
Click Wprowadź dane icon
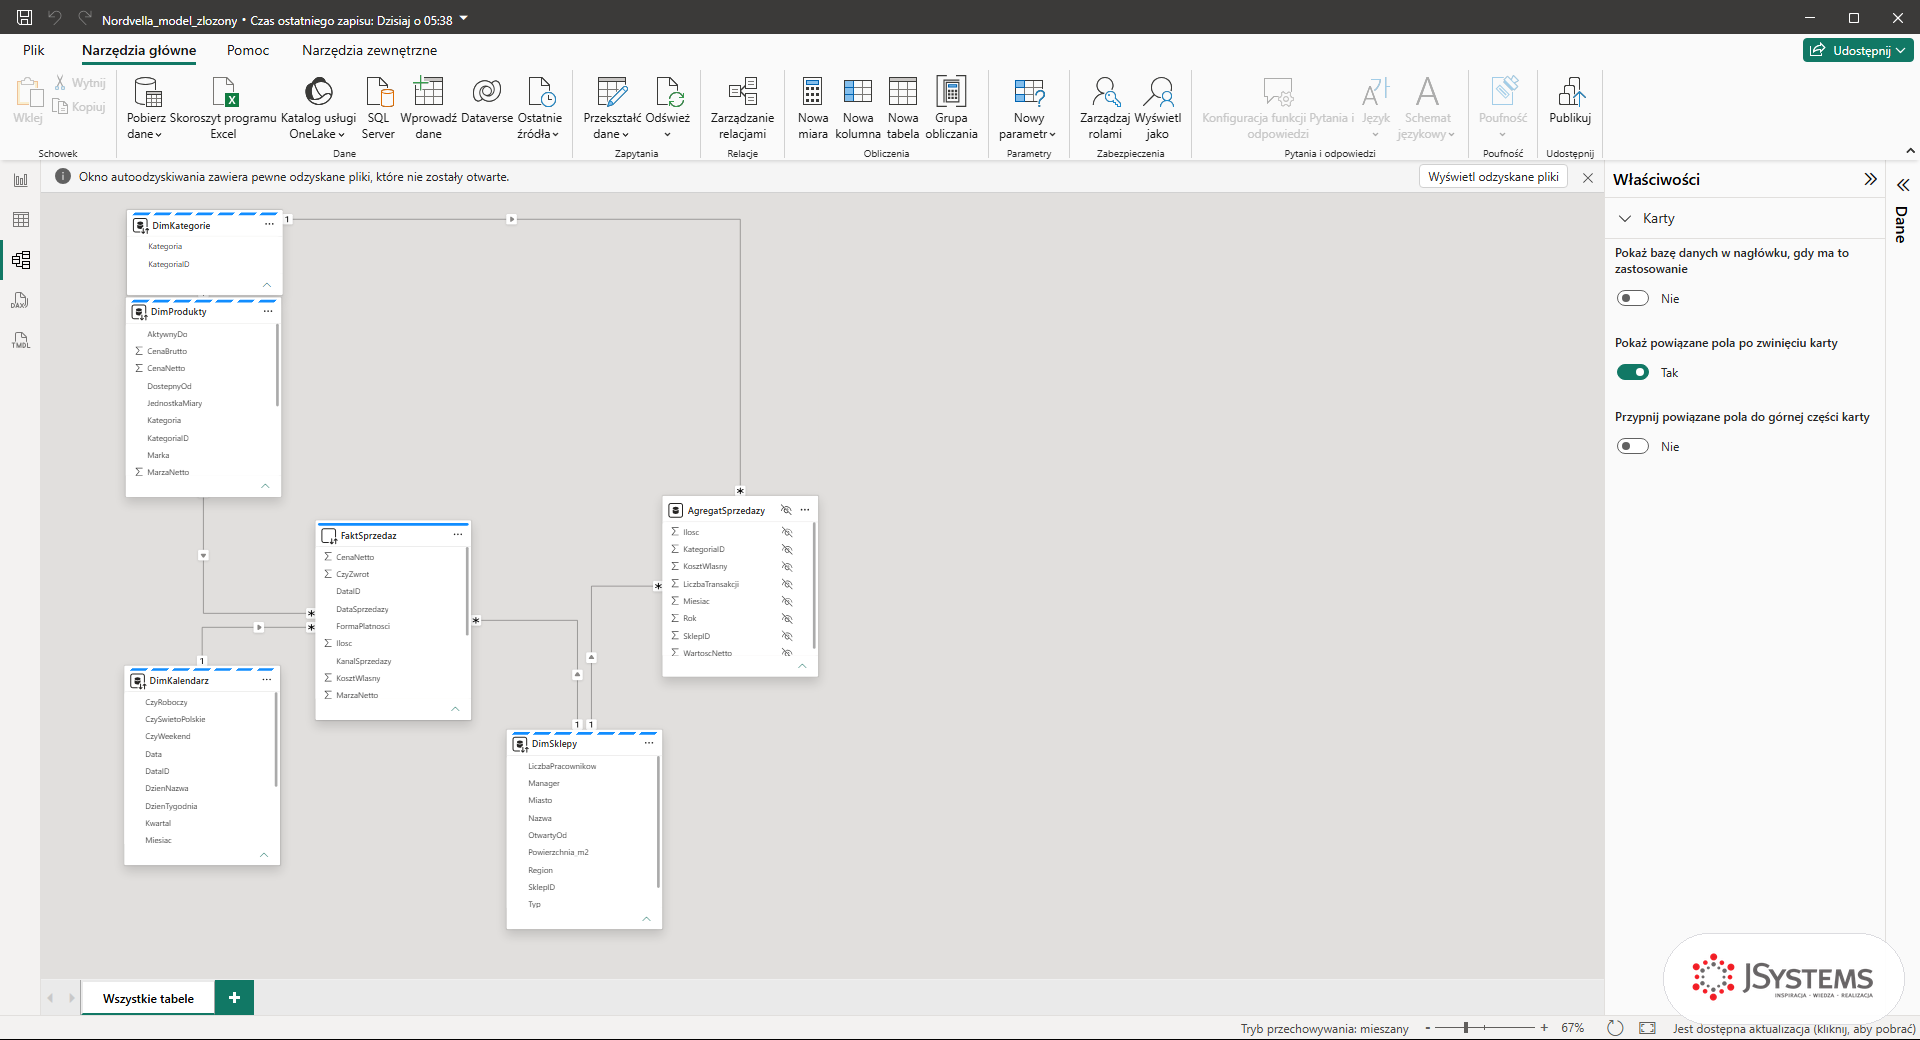428,92
